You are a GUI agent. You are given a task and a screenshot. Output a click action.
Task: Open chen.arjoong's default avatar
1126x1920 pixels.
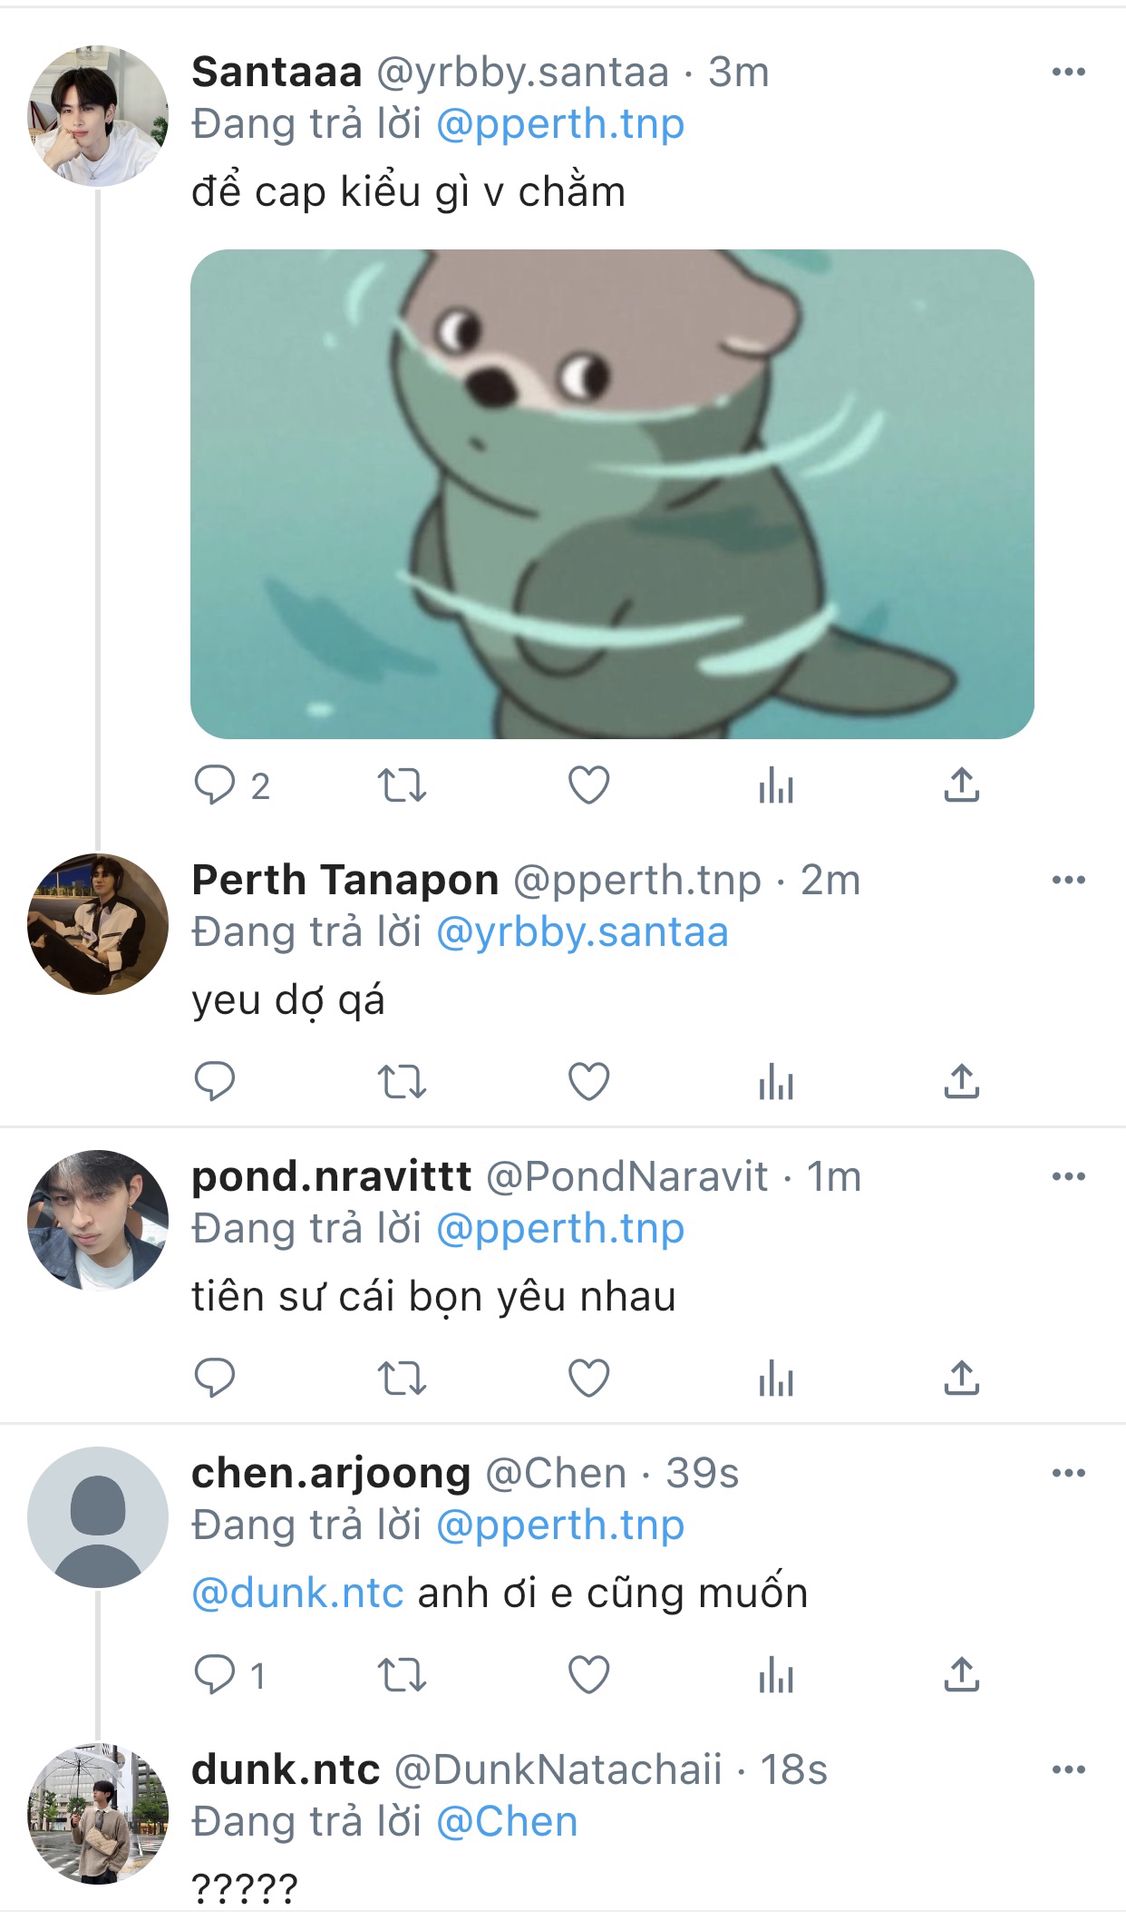[x=98, y=1516]
